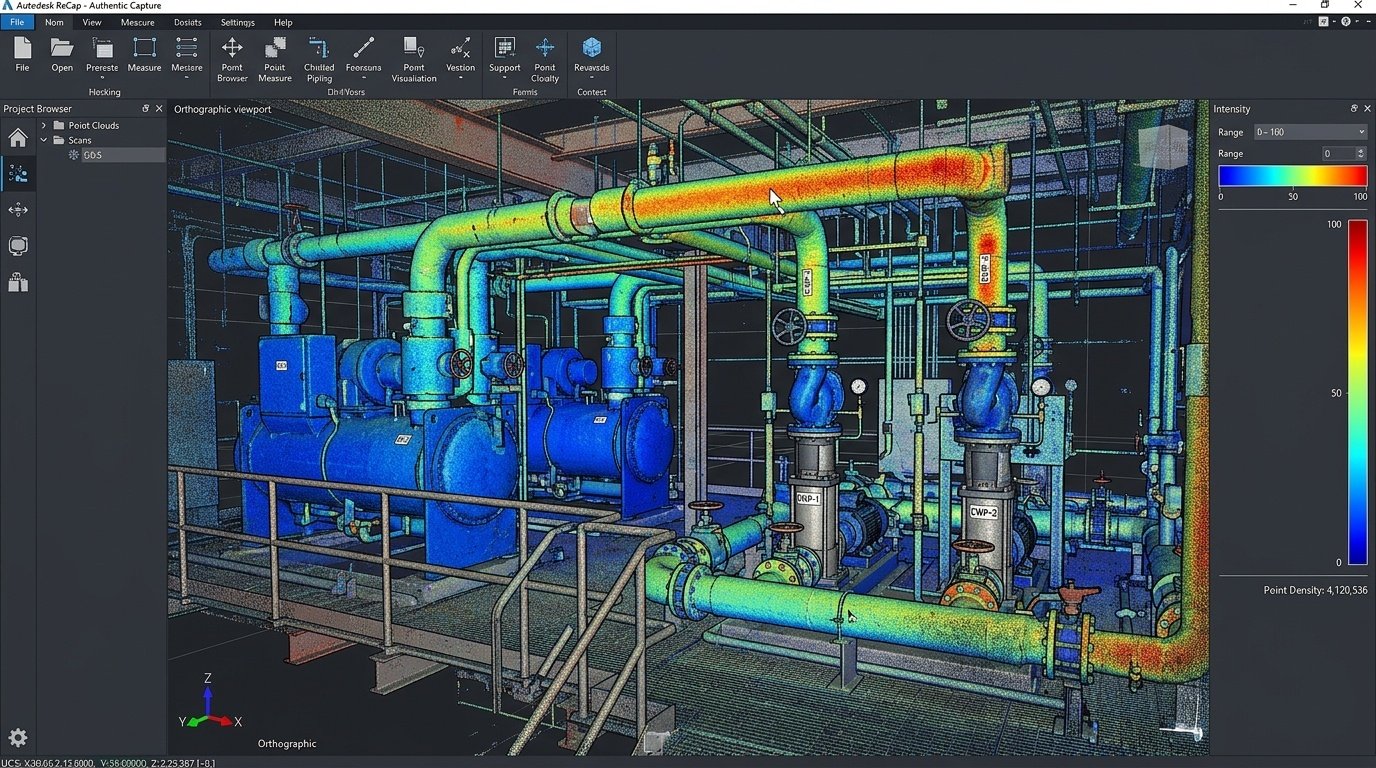
Task: Undock the Intensity panel
Action: click(1354, 108)
